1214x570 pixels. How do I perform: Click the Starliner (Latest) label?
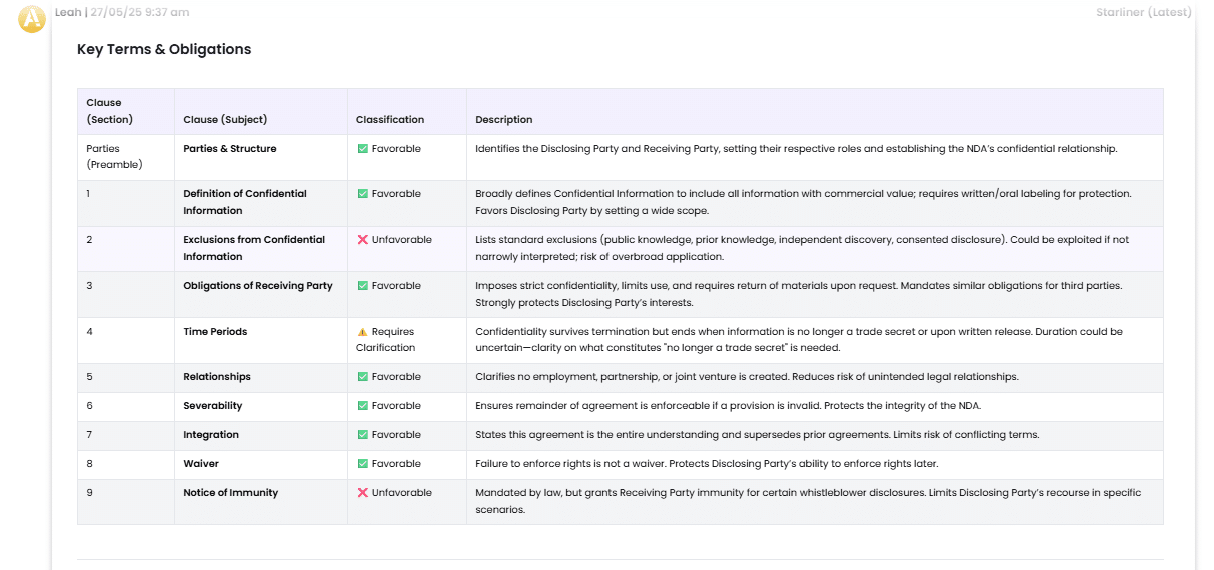[x=1143, y=12]
